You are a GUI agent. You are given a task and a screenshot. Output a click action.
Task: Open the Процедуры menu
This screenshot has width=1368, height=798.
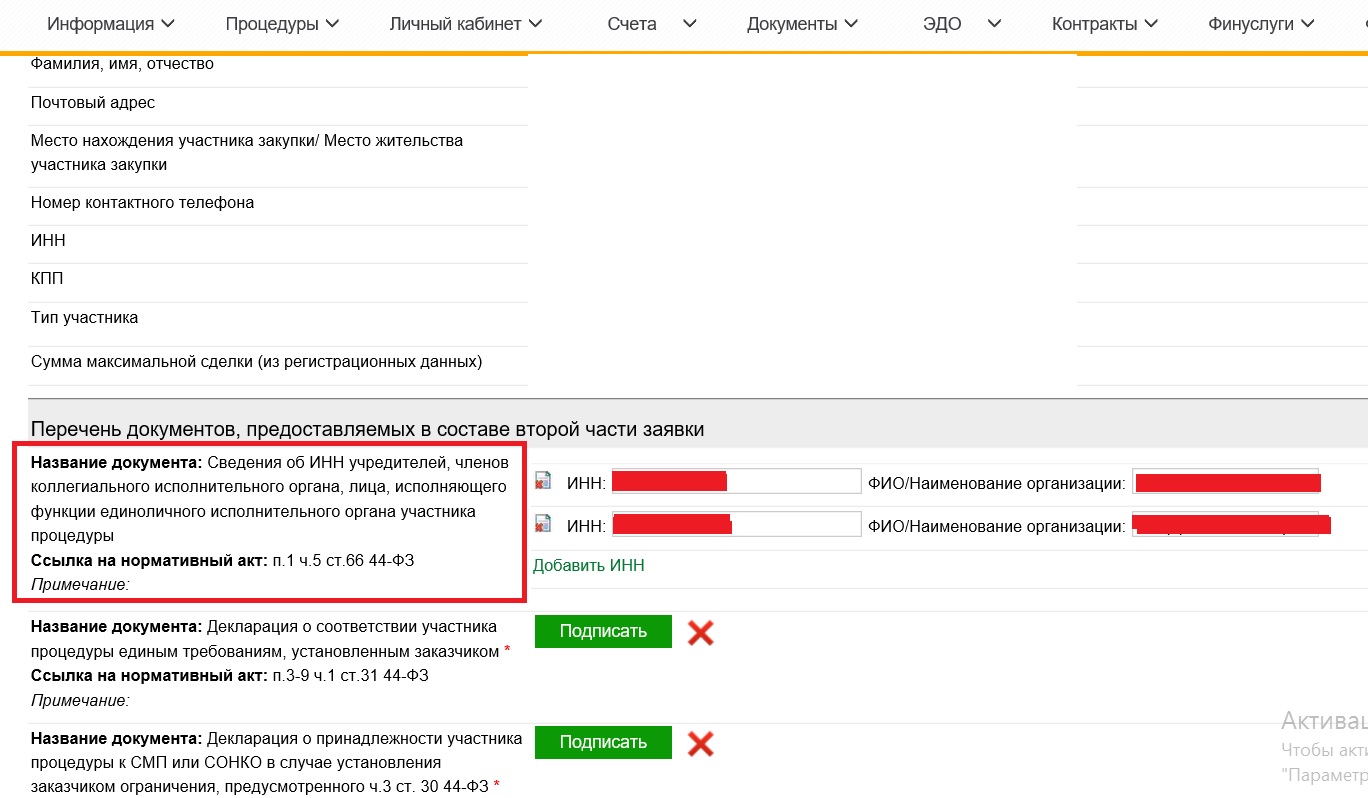282,24
